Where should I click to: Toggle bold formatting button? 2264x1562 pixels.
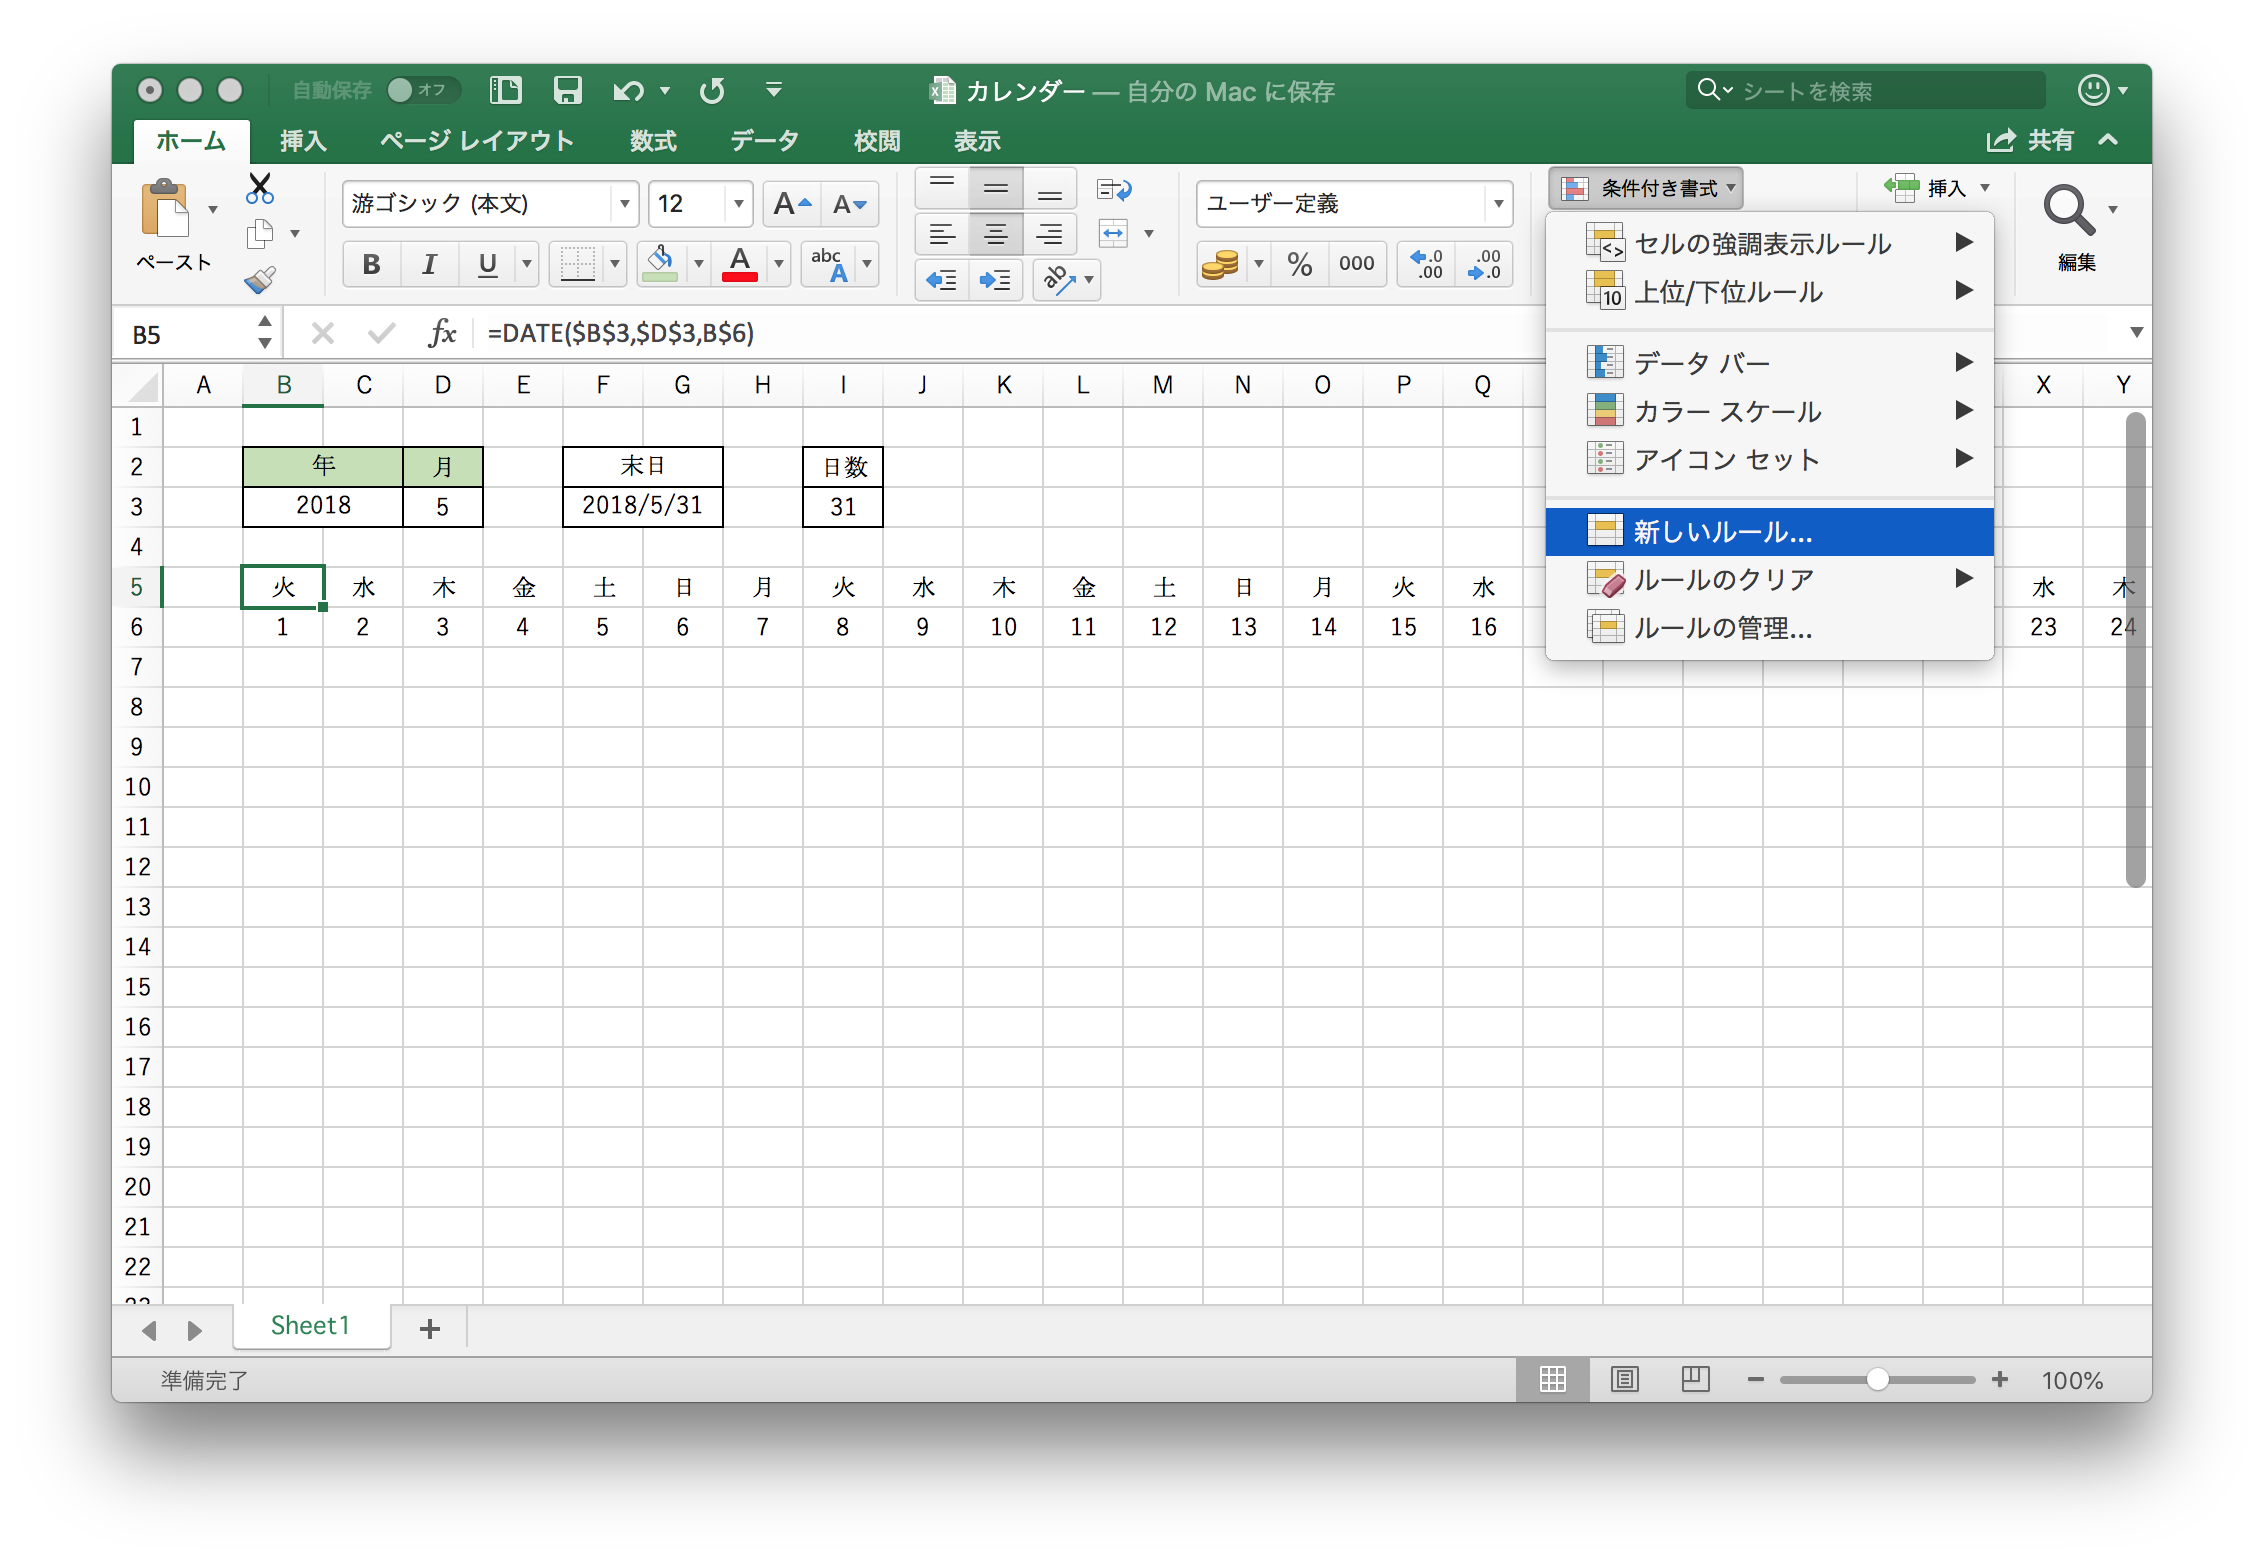click(x=371, y=264)
